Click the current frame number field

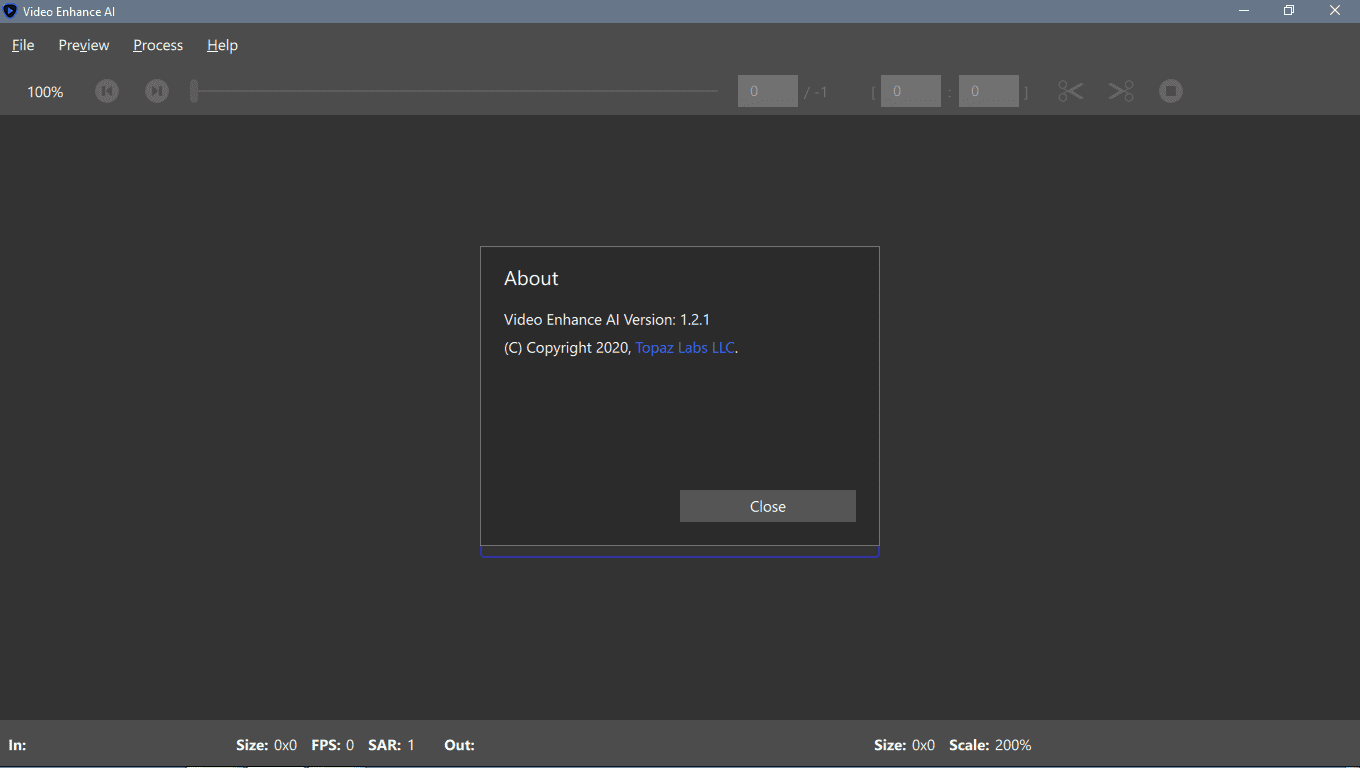click(x=768, y=91)
